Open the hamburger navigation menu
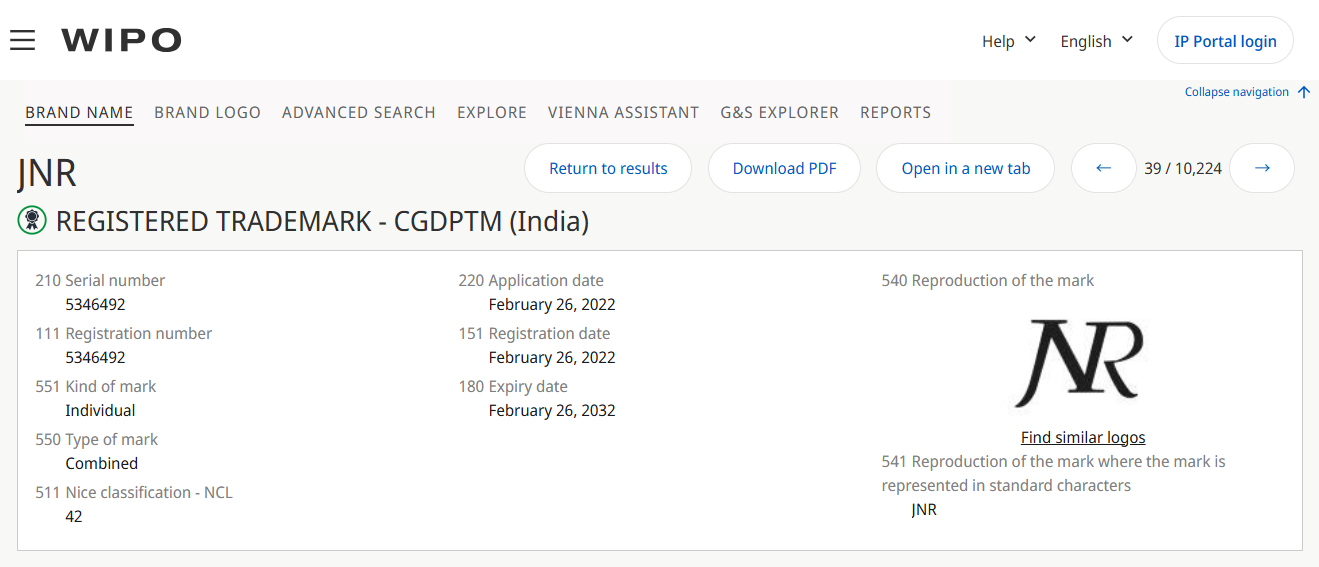1319x567 pixels. pyautogui.click(x=22, y=40)
